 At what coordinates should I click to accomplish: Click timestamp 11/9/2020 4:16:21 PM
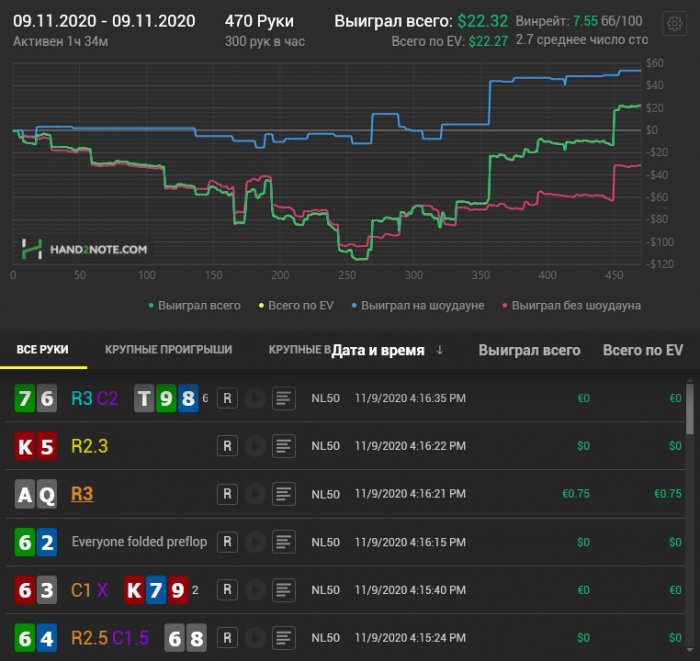tap(410, 494)
